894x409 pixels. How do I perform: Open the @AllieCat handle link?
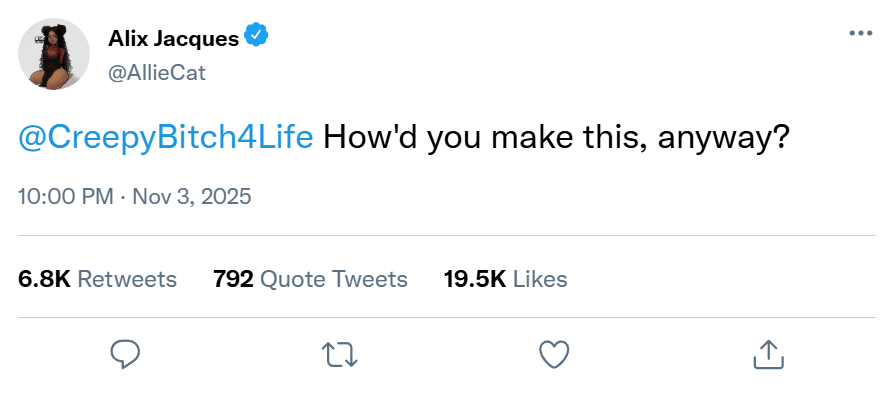pyautogui.click(x=156, y=74)
